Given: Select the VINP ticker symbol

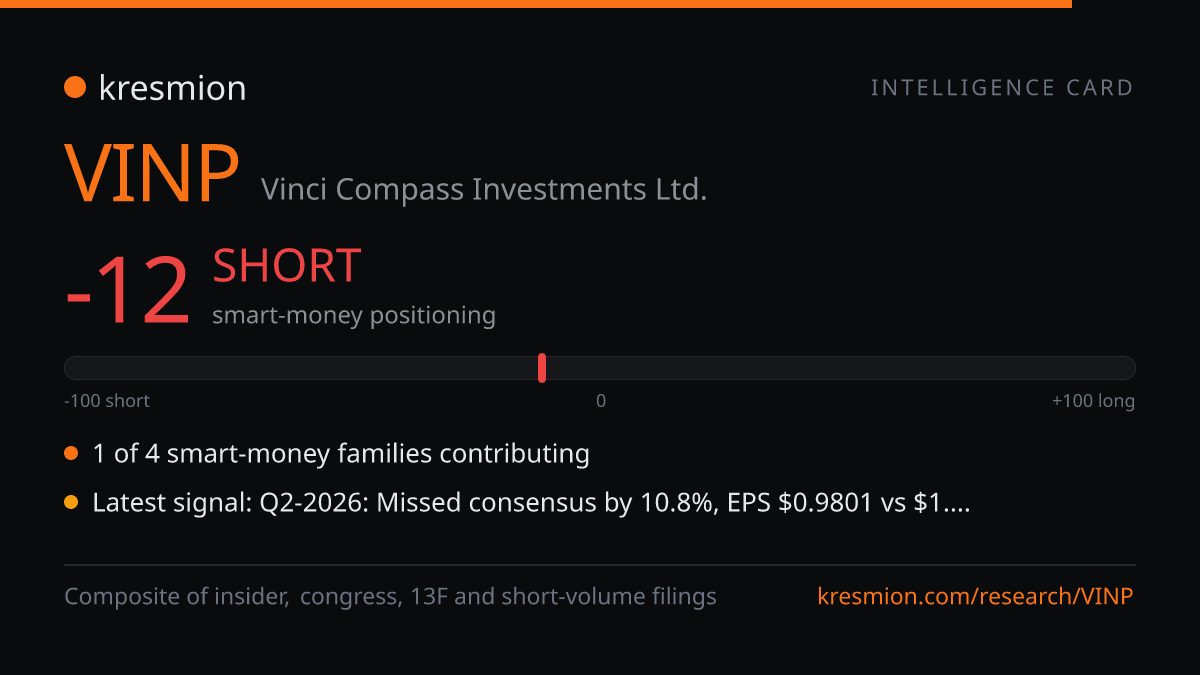Looking at the screenshot, I should click(x=152, y=174).
